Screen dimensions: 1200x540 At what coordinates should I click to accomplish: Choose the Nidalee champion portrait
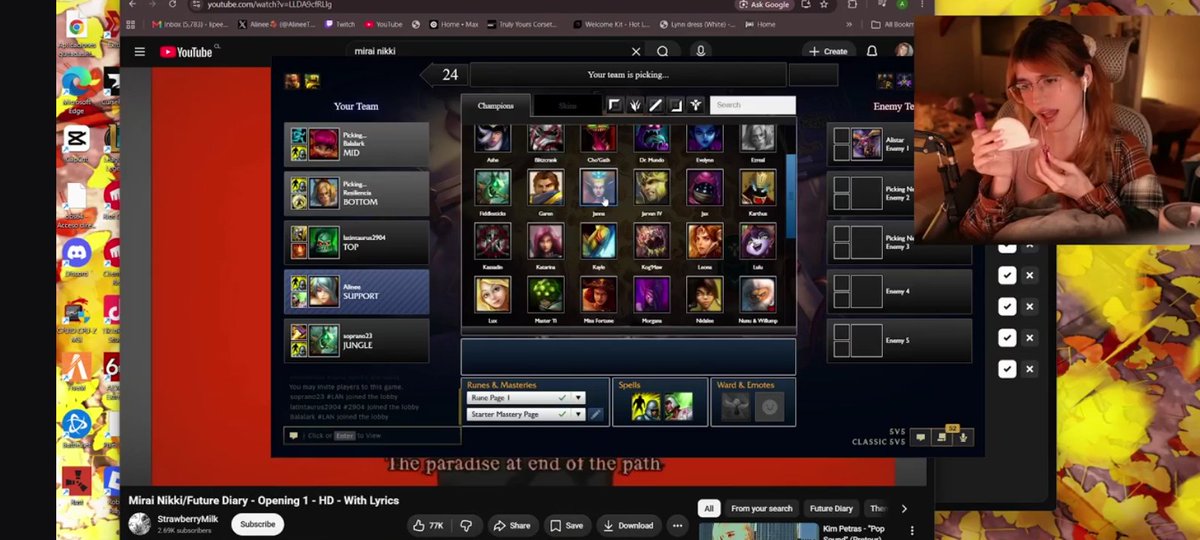705,295
